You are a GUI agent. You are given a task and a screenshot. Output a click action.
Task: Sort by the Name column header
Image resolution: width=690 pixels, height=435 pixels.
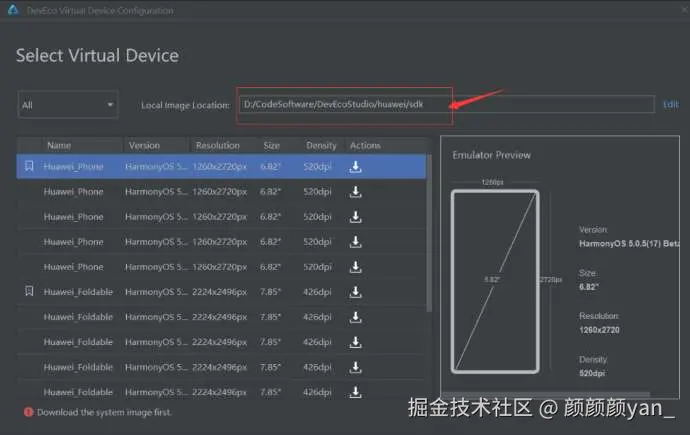pos(59,146)
